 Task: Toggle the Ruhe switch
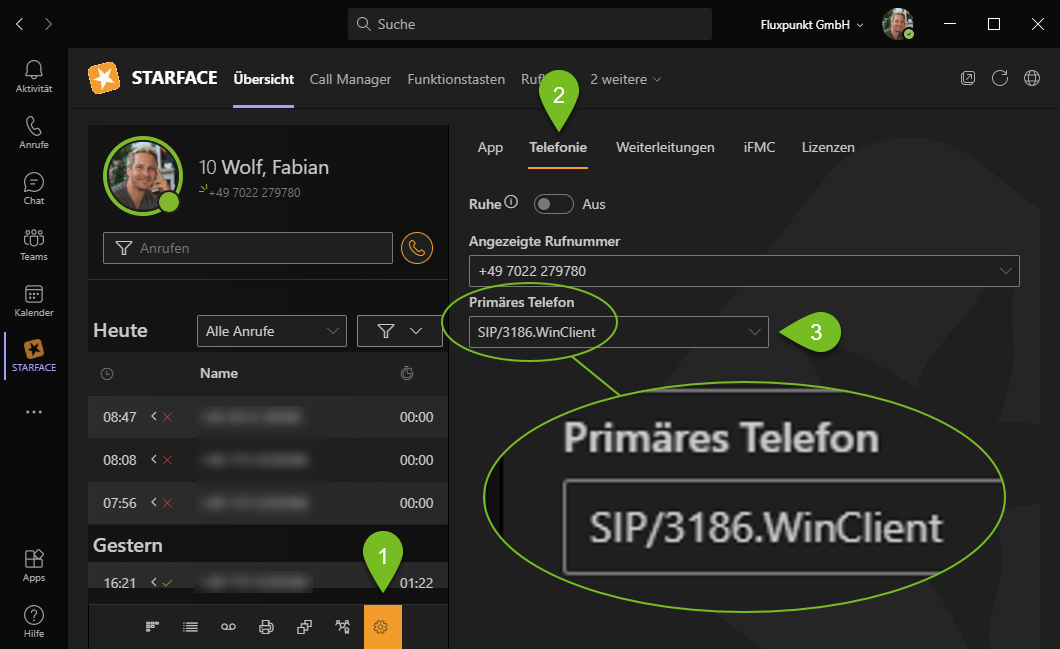[554, 204]
